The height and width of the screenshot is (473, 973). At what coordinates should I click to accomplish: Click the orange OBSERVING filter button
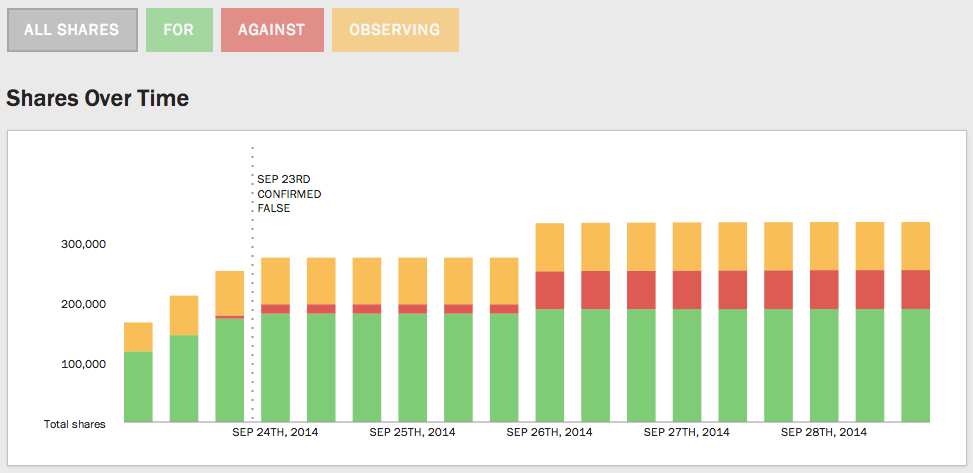coord(395,30)
